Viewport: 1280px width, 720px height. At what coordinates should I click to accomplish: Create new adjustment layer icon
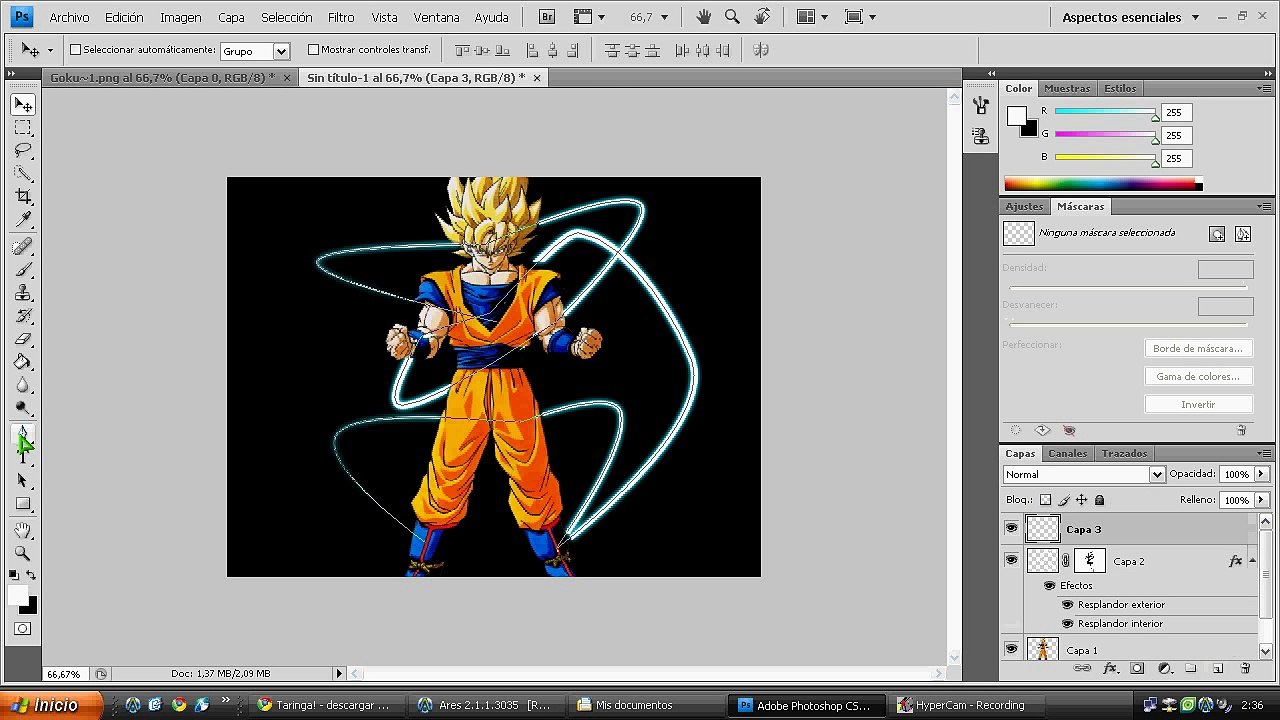[x=1164, y=668]
